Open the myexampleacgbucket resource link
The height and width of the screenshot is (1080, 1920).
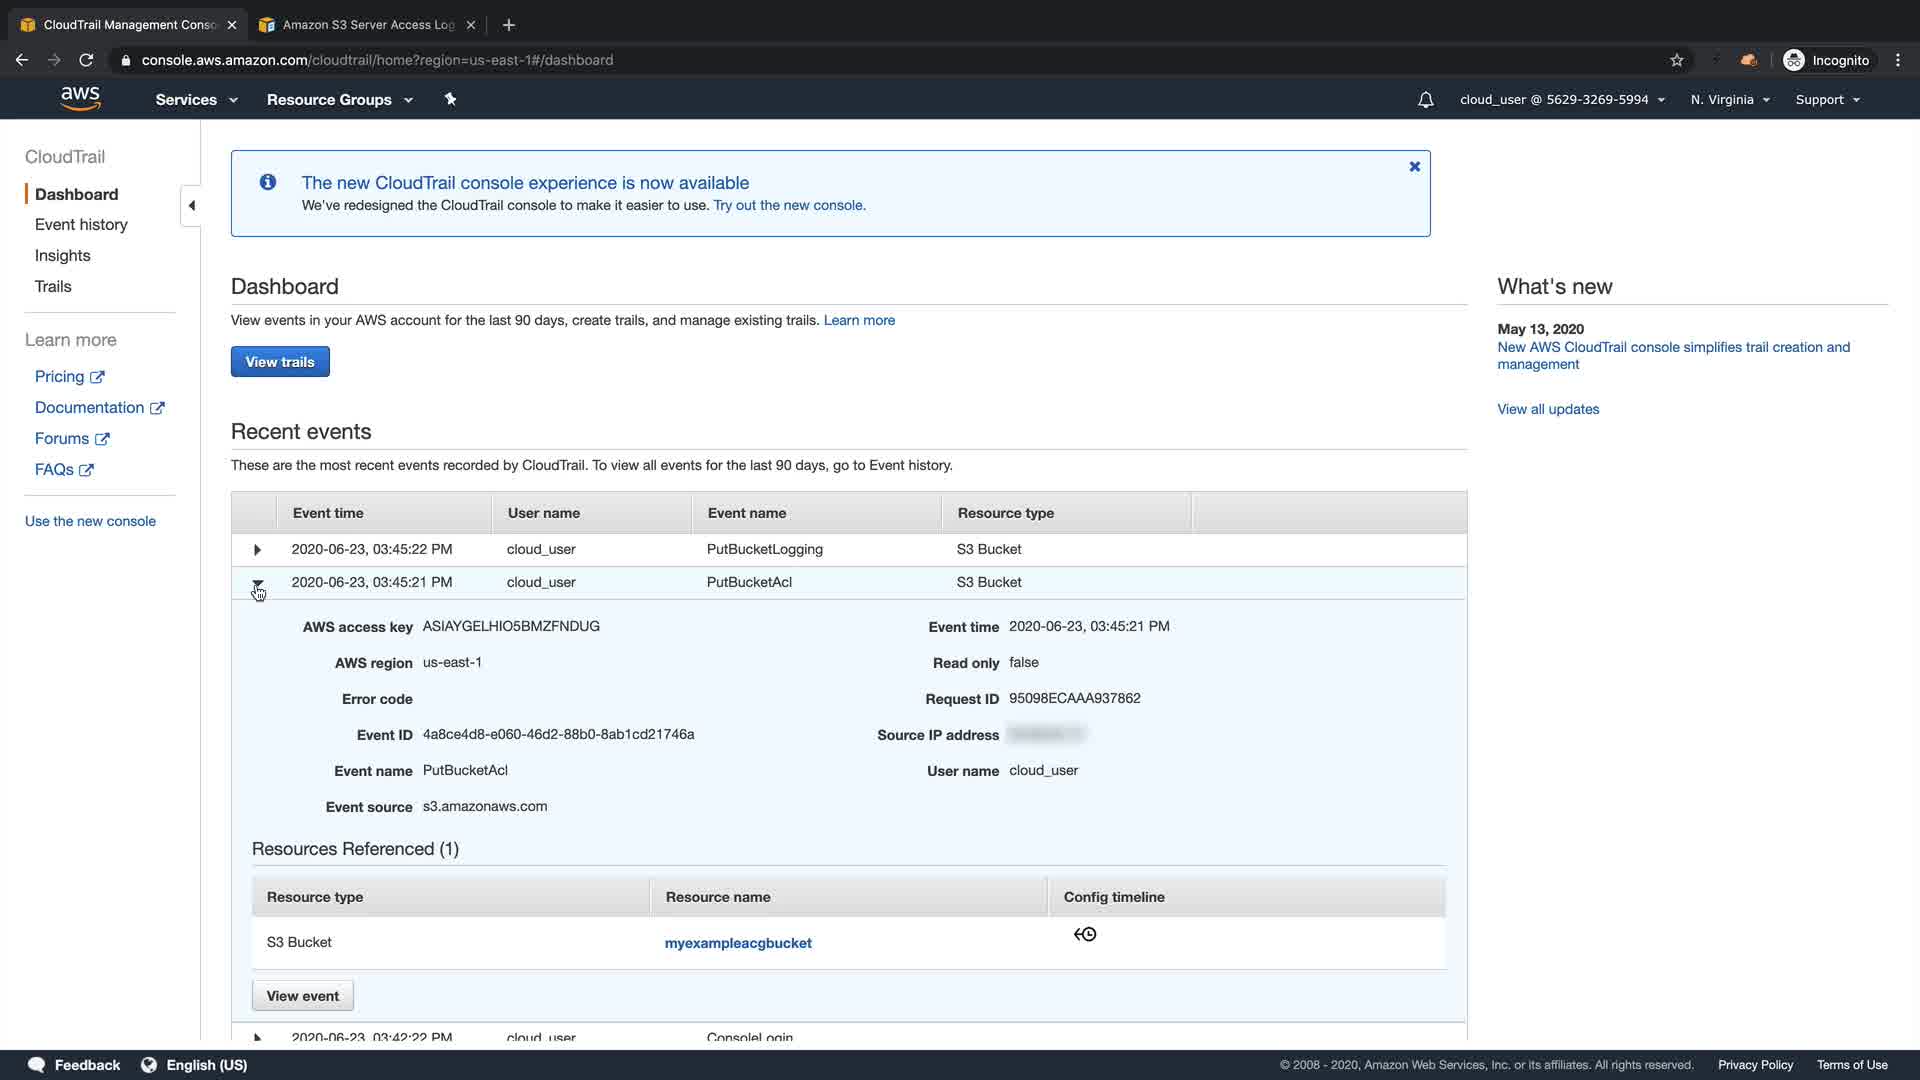pos(738,943)
